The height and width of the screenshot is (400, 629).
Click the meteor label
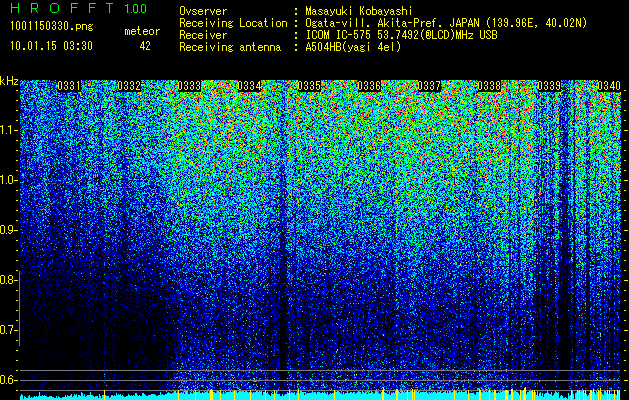142,31
